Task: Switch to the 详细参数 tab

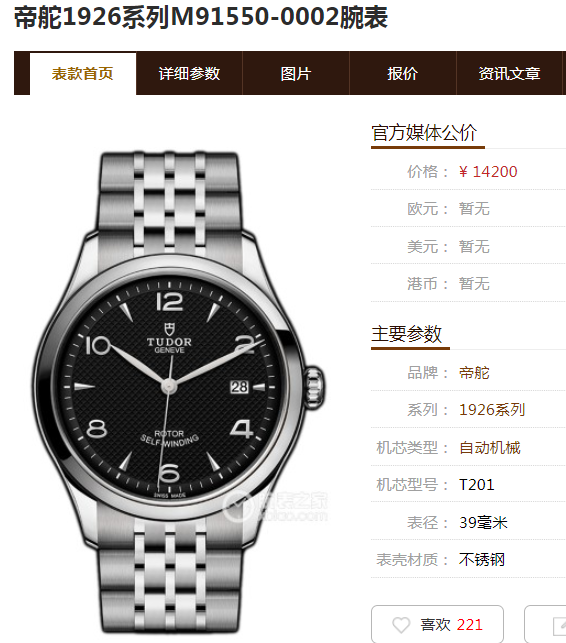Action: (189, 74)
